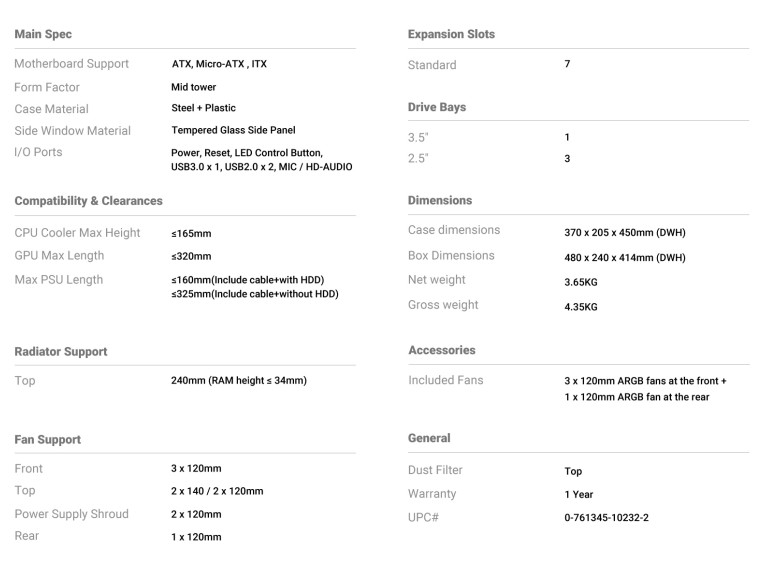
Task: Click the Compatibility & Clearances heading
Action: coord(88,201)
